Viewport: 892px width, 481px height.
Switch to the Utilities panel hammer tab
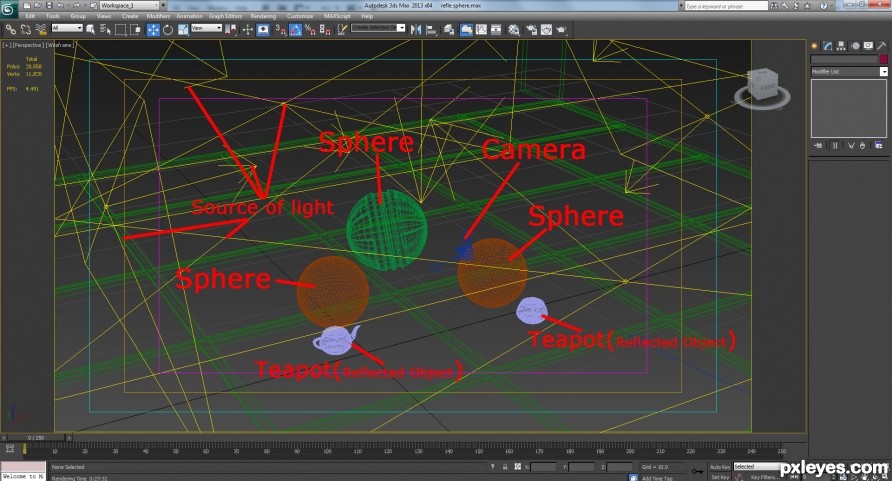click(x=882, y=46)
